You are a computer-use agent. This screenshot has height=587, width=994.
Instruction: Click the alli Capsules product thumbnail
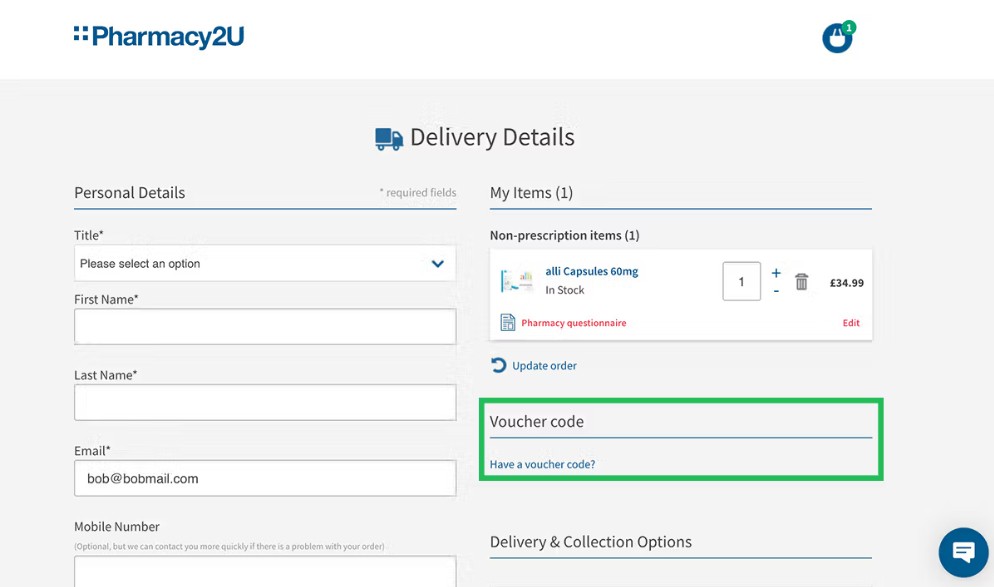(516, 280)
